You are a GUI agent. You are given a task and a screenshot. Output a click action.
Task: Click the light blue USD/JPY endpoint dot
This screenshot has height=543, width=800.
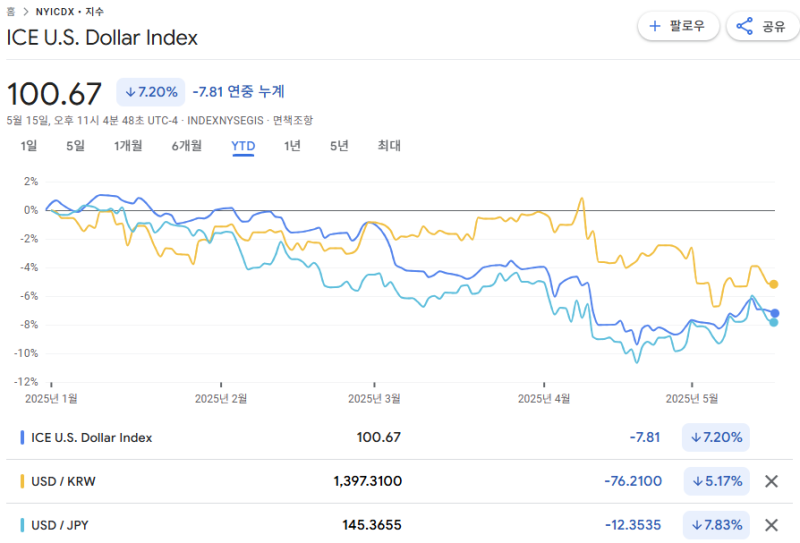click(x=773, y=323)
